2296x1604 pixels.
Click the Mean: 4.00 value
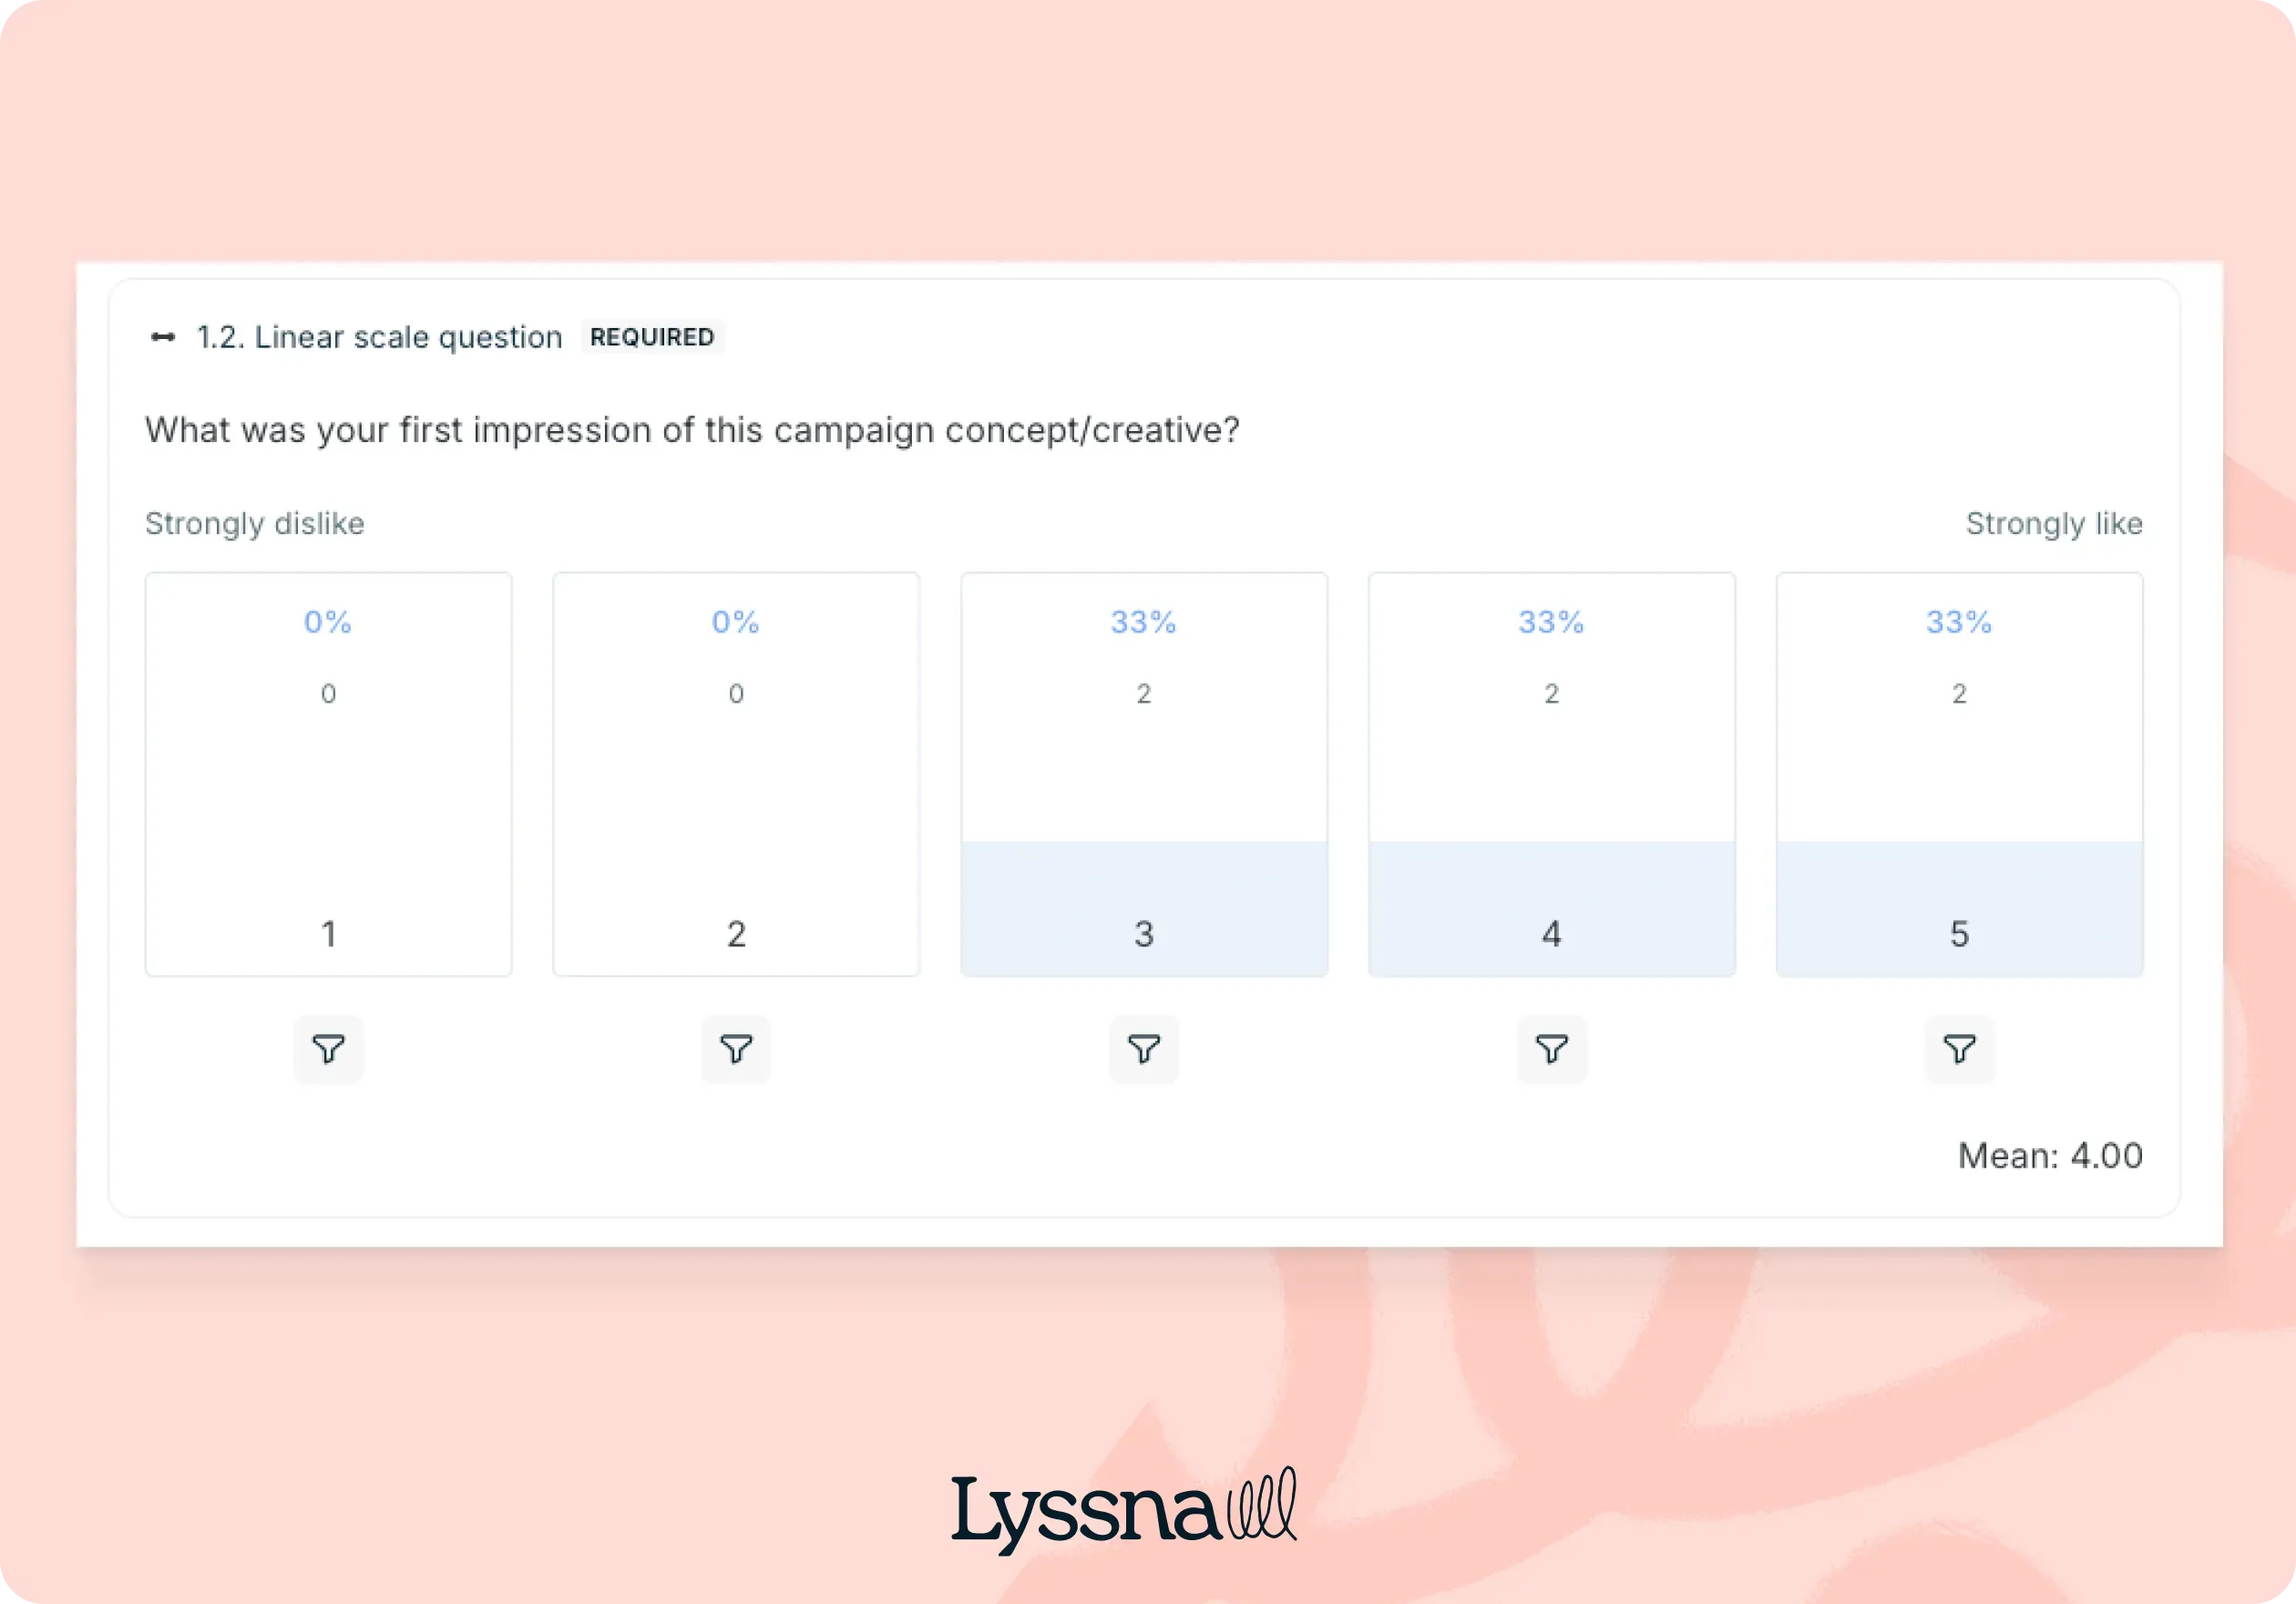click(x=2048, y=1156)
